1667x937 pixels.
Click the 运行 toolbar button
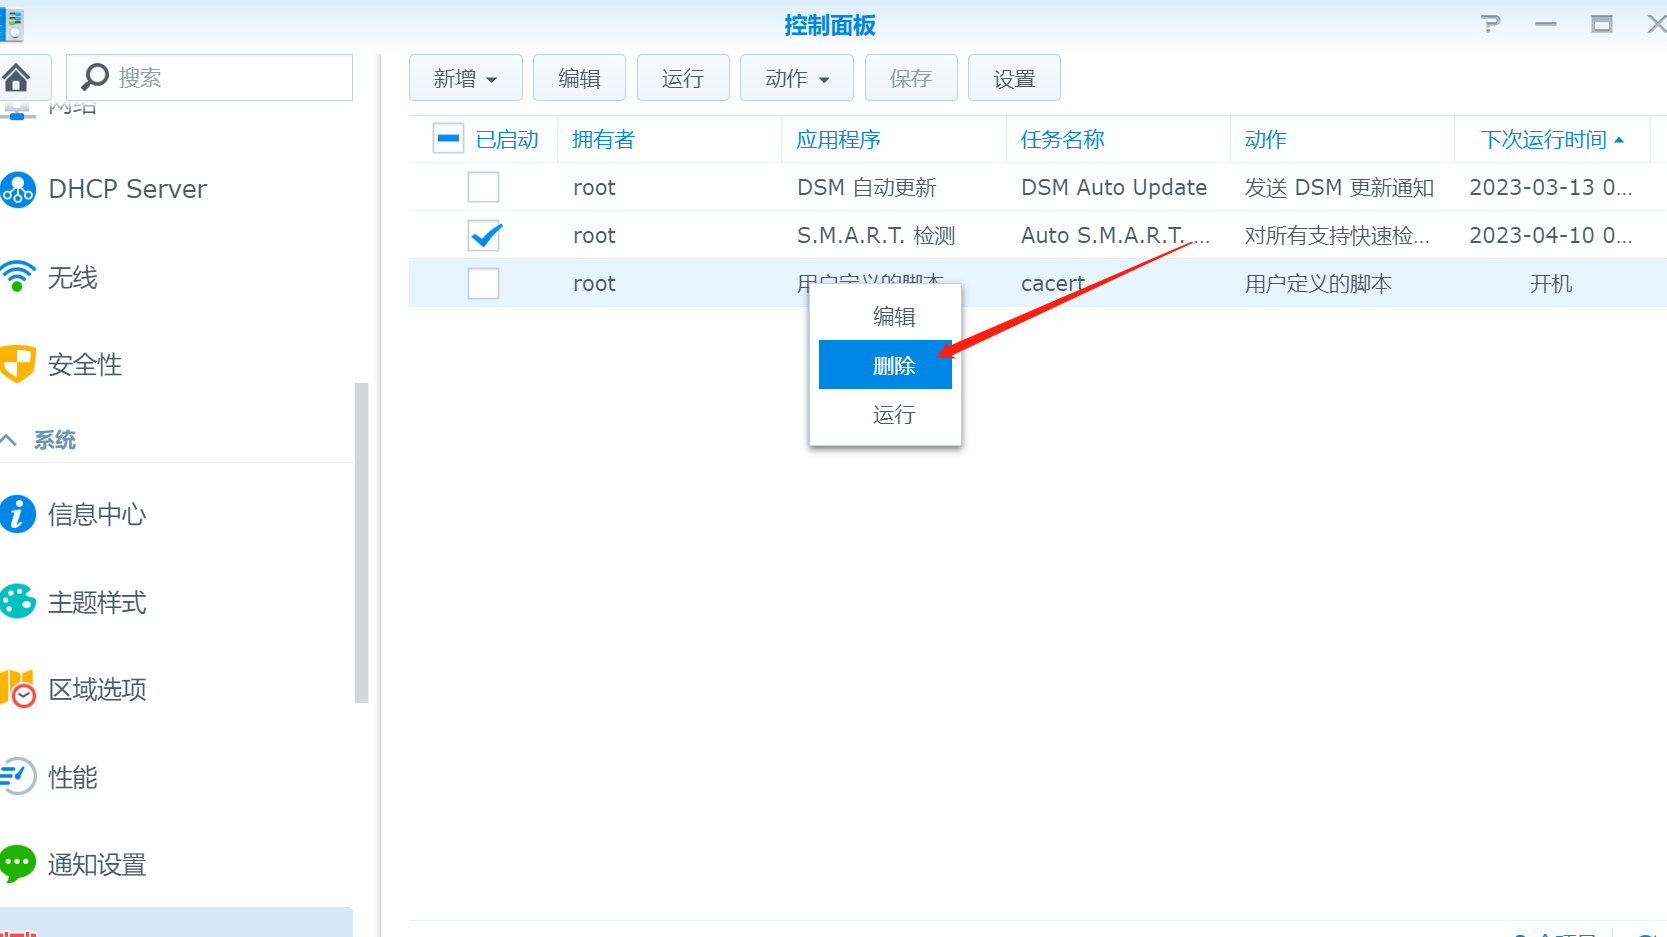tap(683, 78)
